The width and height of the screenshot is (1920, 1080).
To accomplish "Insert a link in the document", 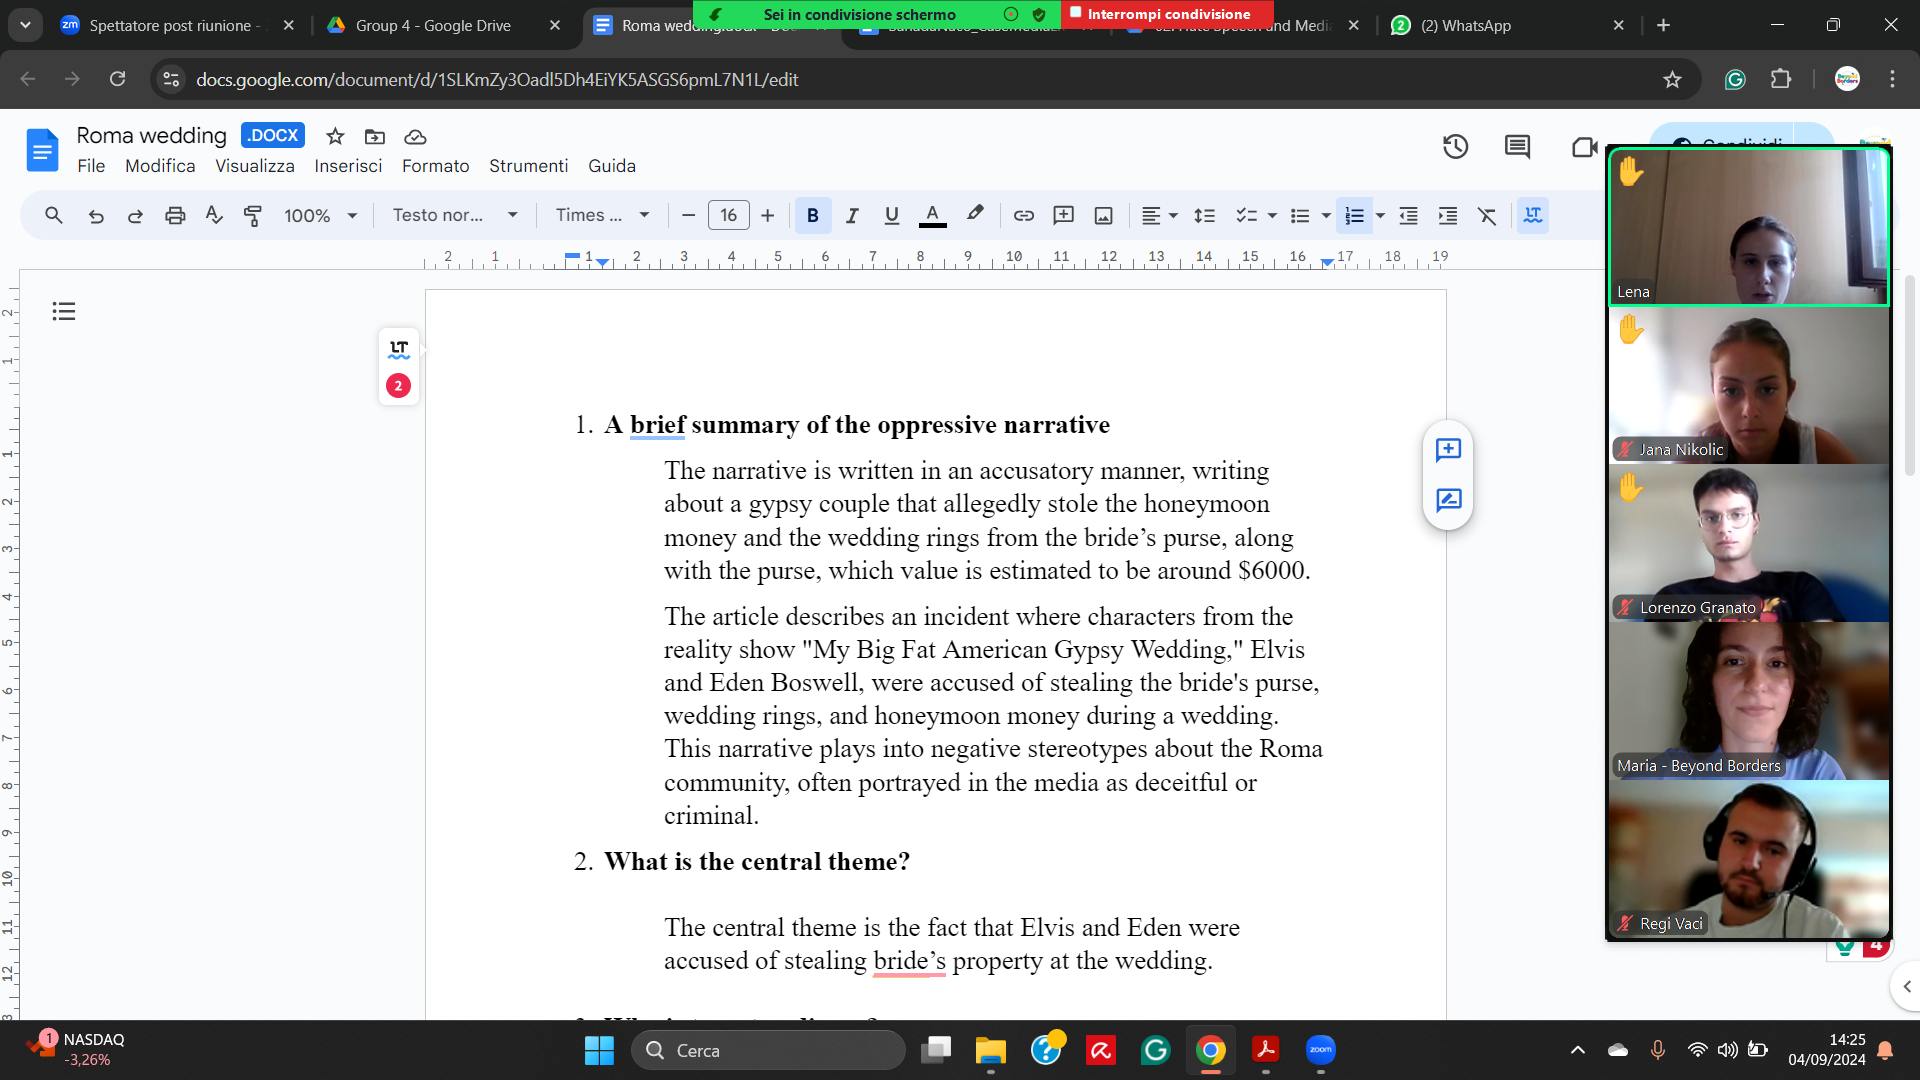I will [1023, 215].
